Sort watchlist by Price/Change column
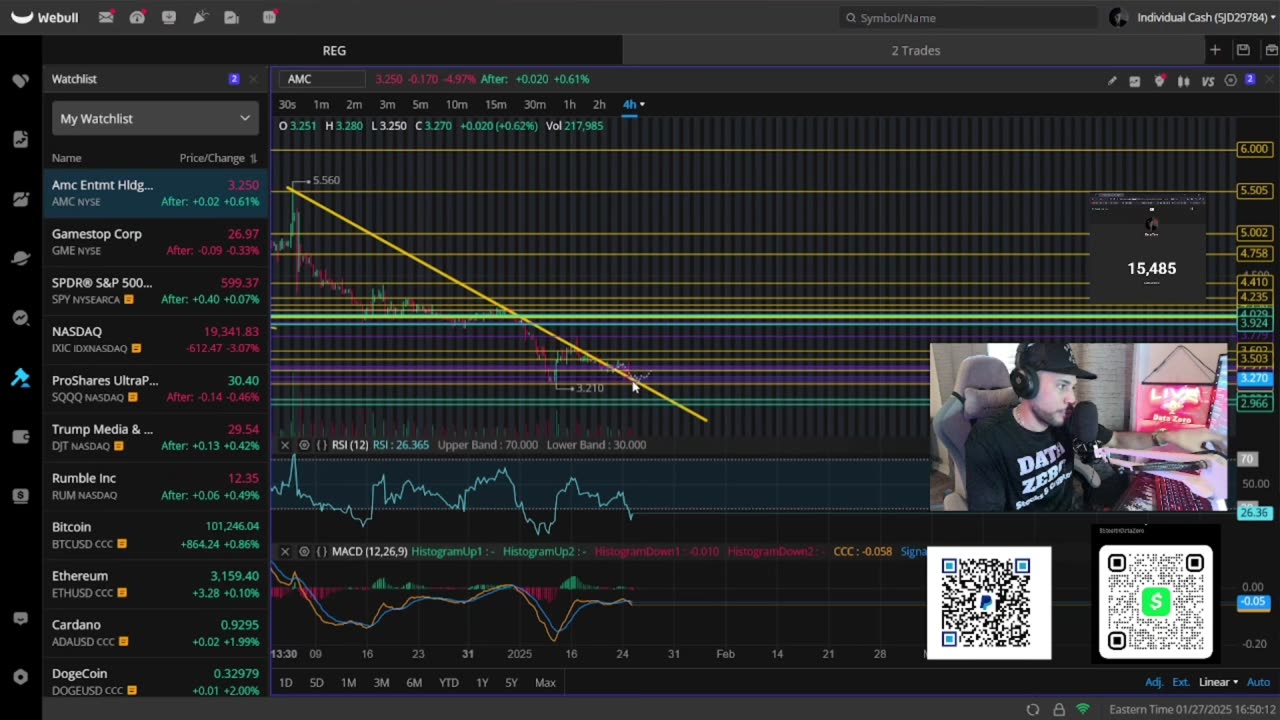 coord(218,158)
